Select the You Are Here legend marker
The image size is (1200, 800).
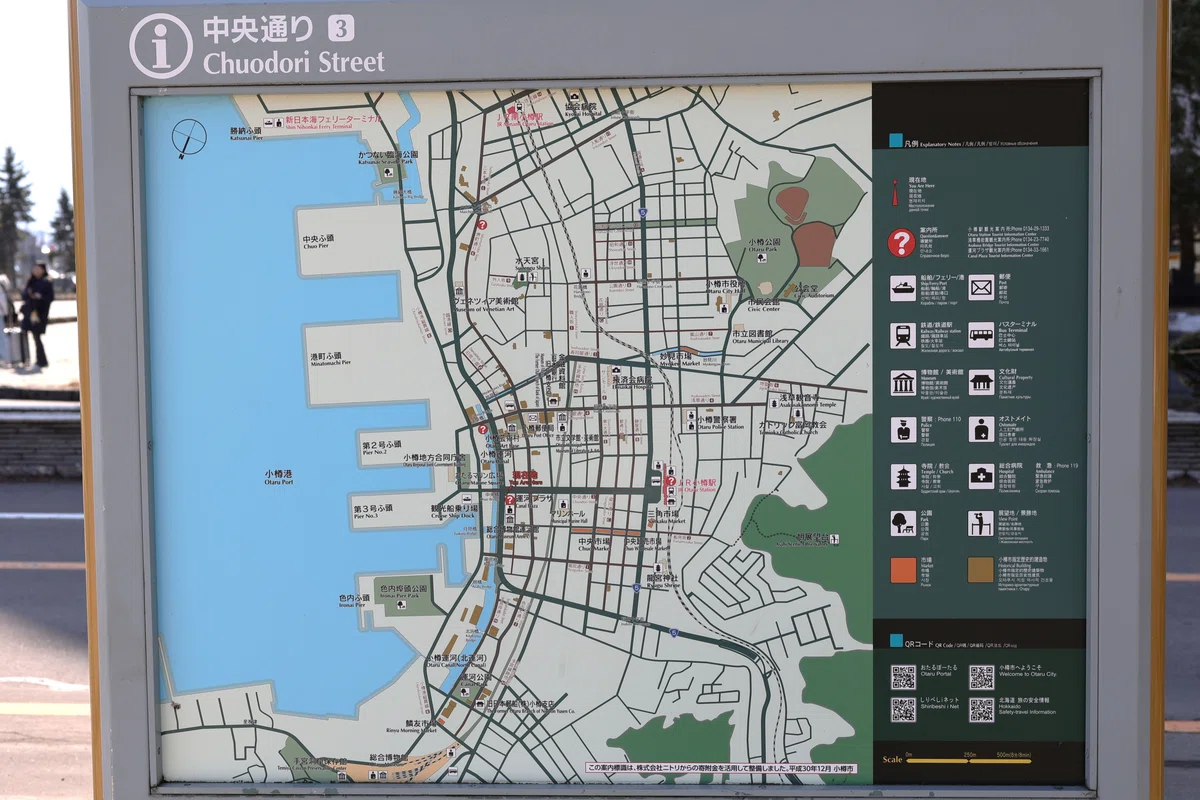(x=895, y=193)
